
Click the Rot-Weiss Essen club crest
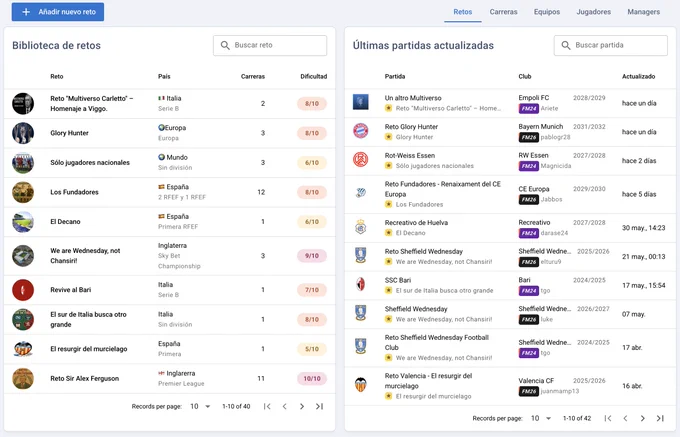360,160
